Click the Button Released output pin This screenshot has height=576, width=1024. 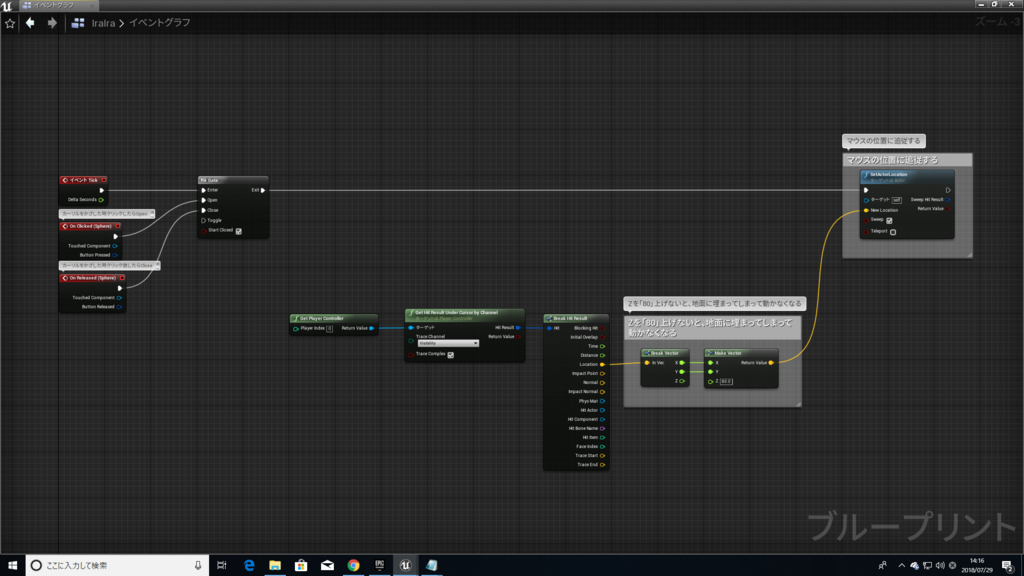point(119,307)
